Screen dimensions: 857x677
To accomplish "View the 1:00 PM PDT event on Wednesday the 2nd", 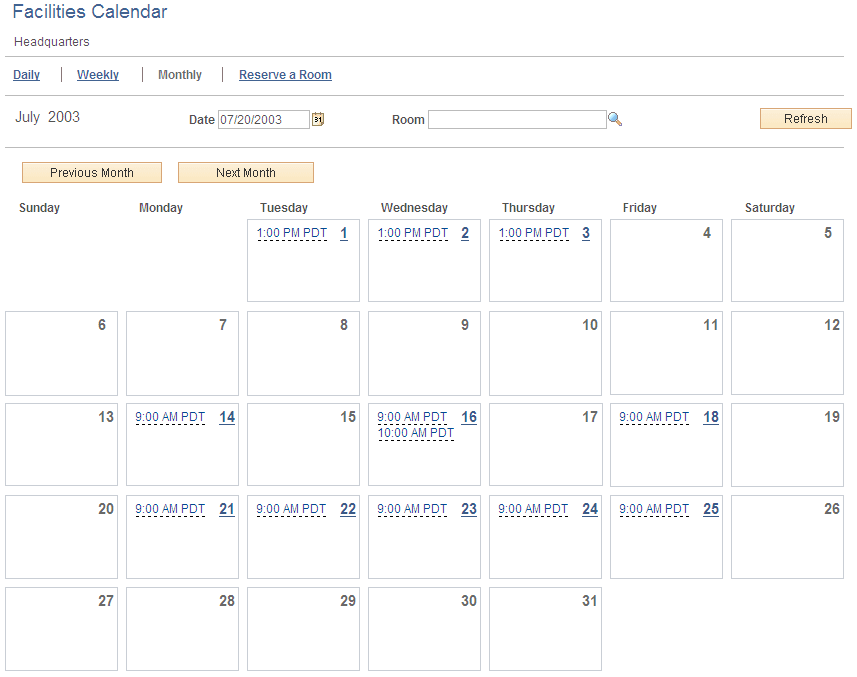I will pyautogui.click(x=412, y=233).
